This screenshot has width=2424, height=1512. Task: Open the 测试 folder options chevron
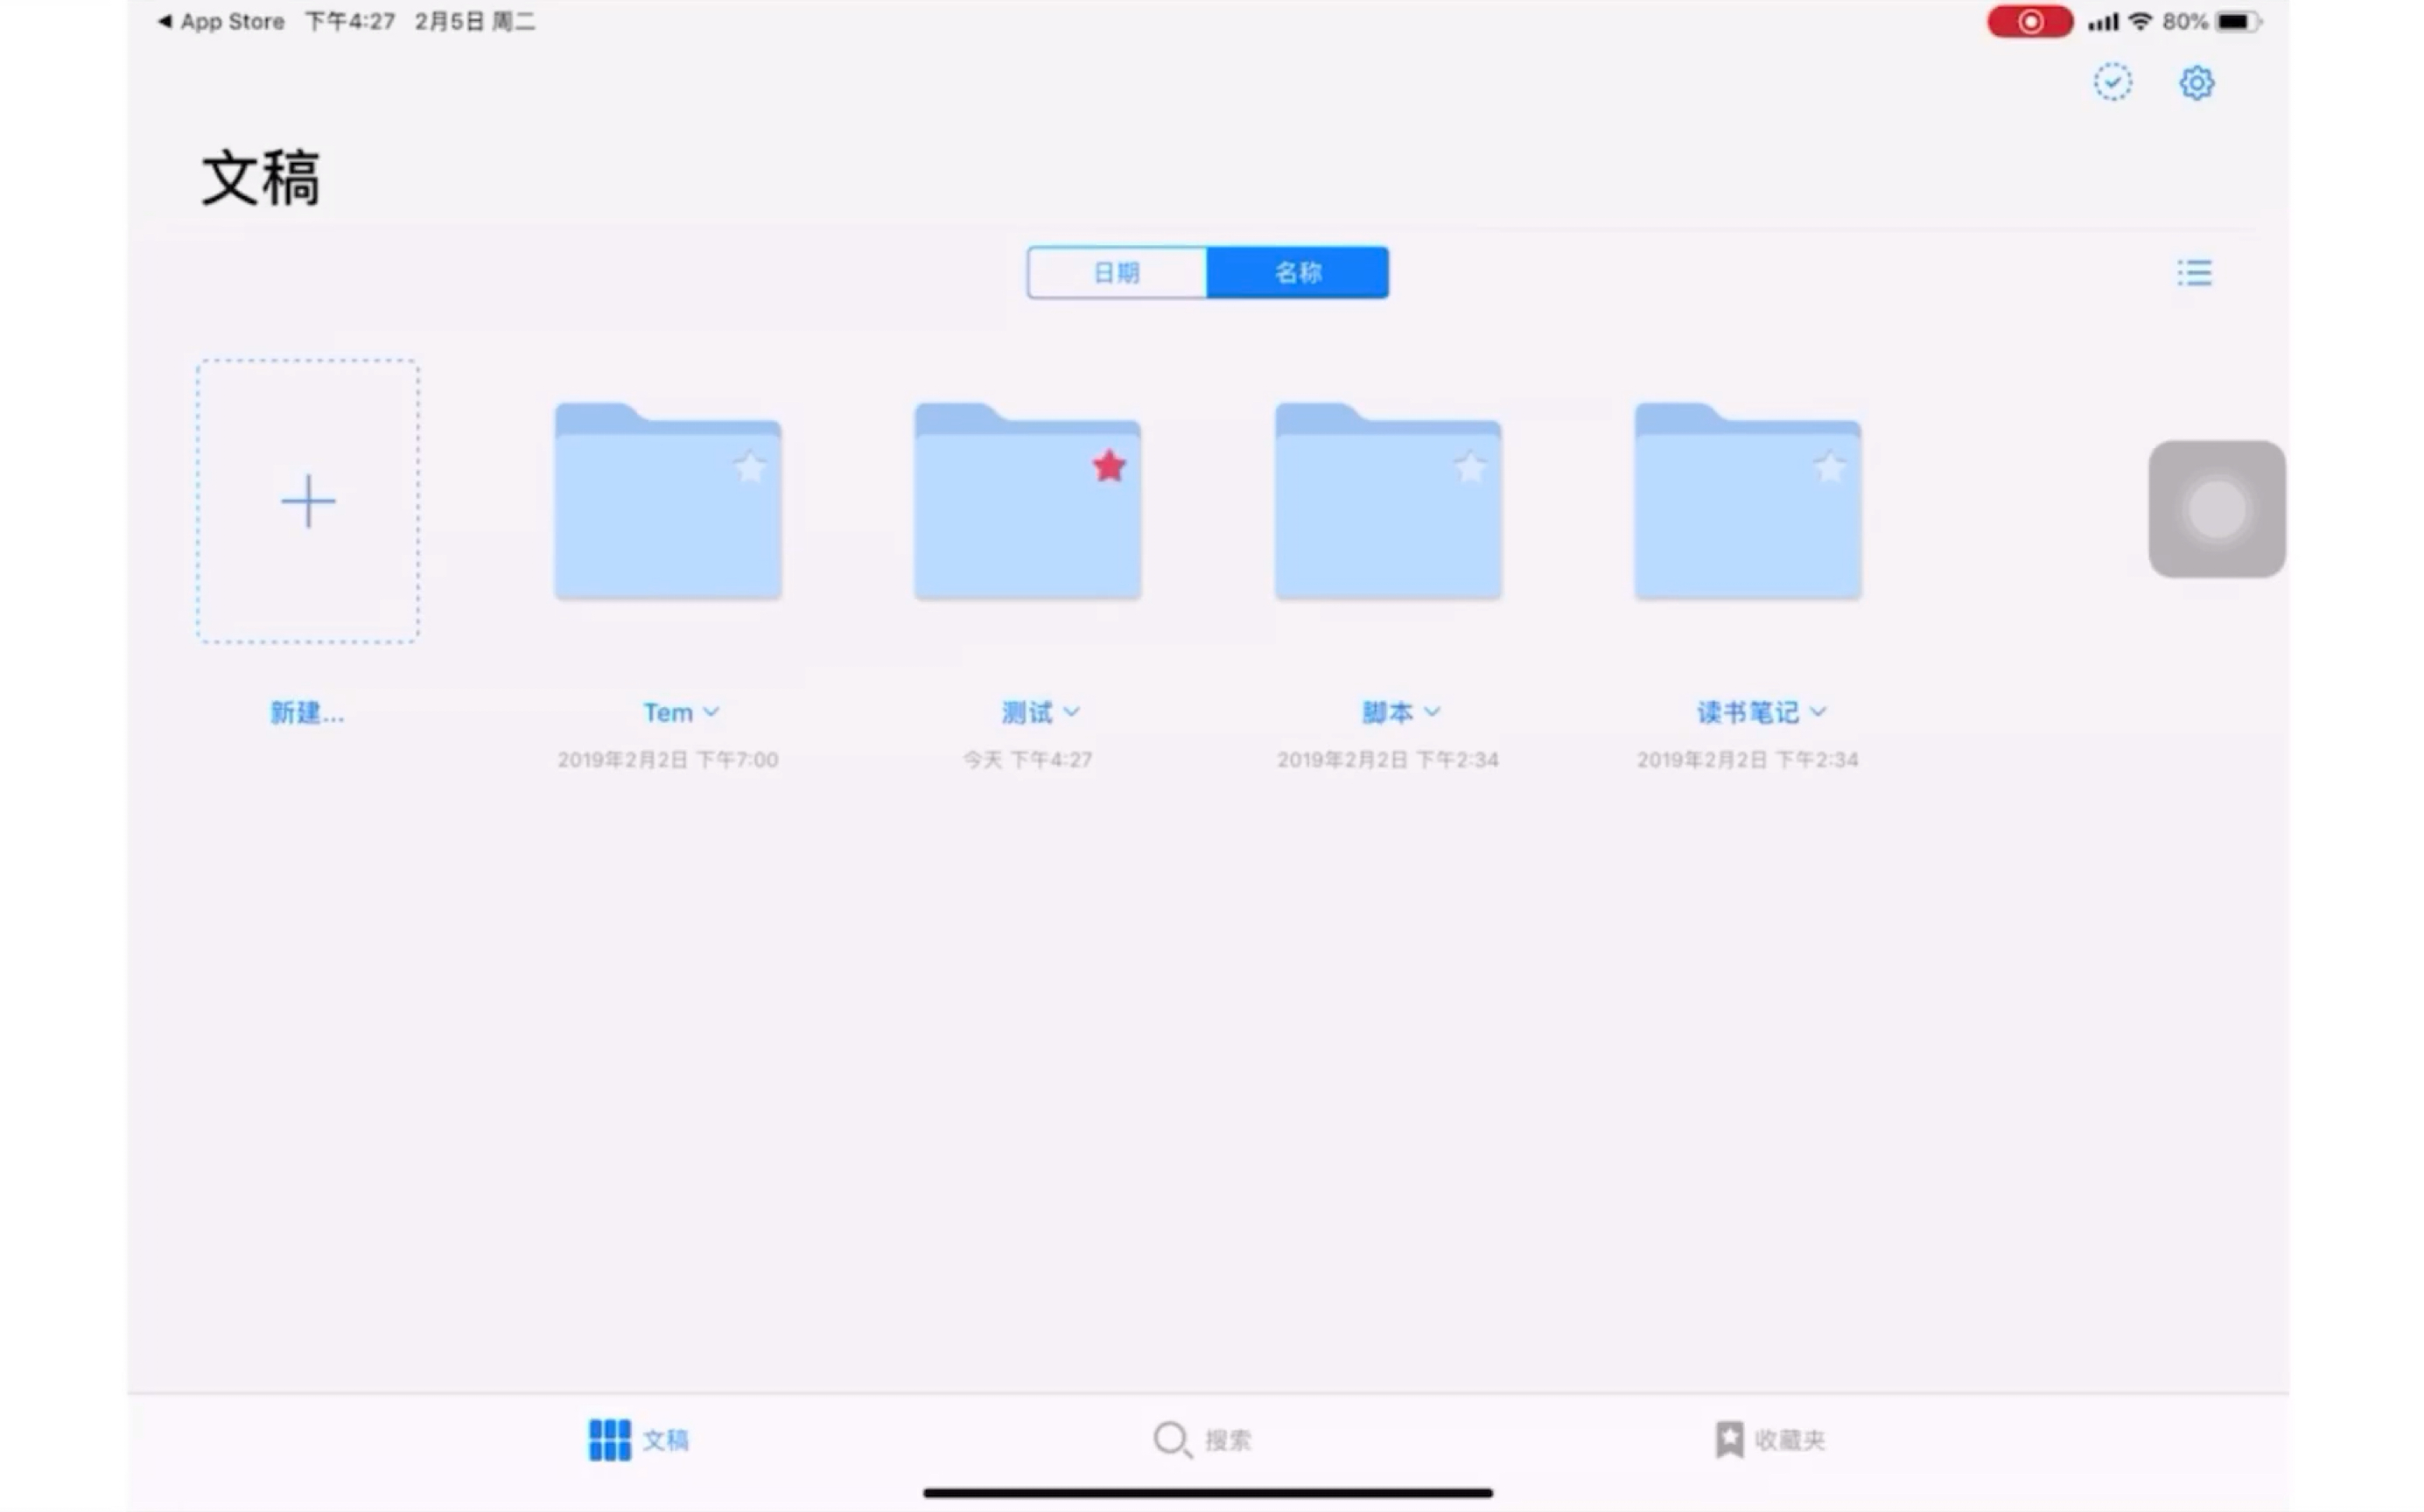point(1073,712)
